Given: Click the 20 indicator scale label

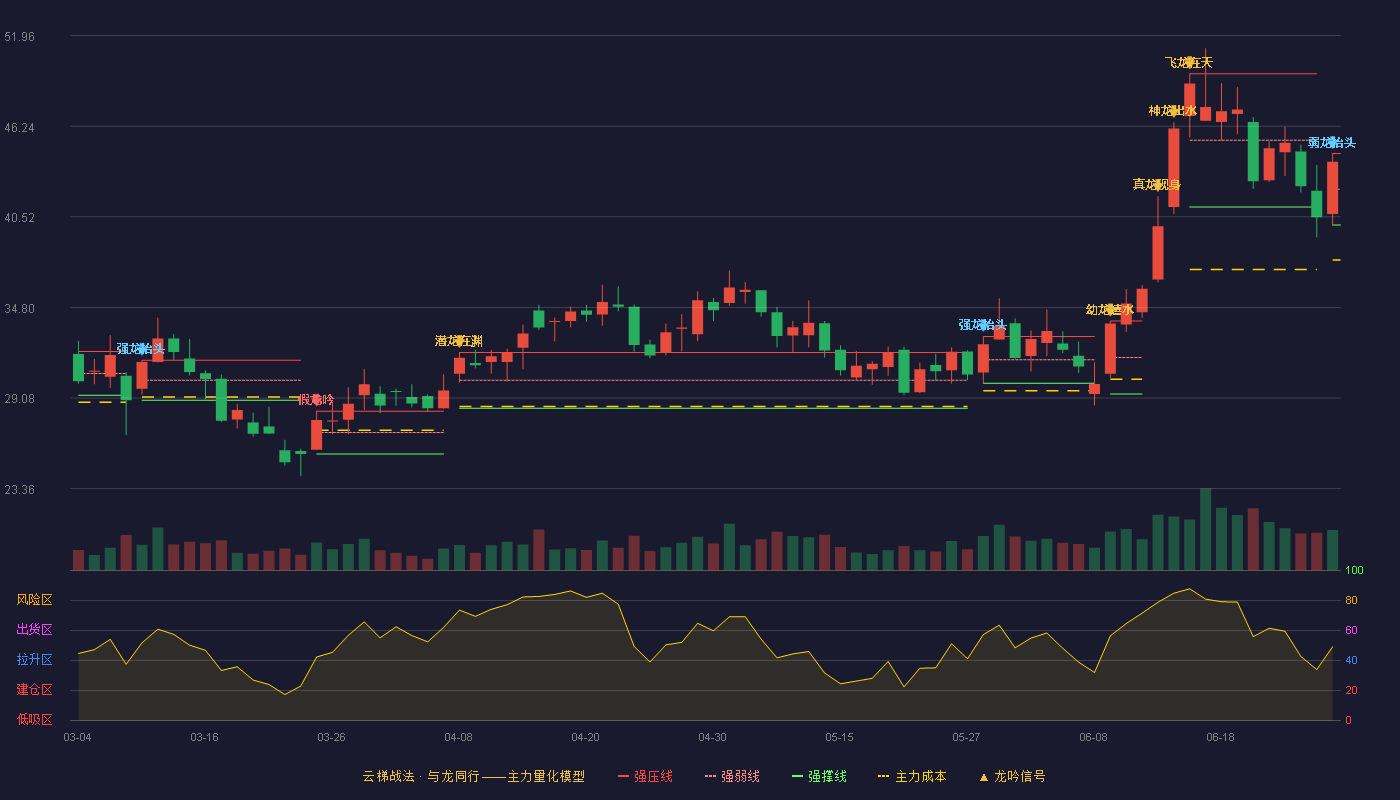Looking at the screenshot, I should [1351, 691].
